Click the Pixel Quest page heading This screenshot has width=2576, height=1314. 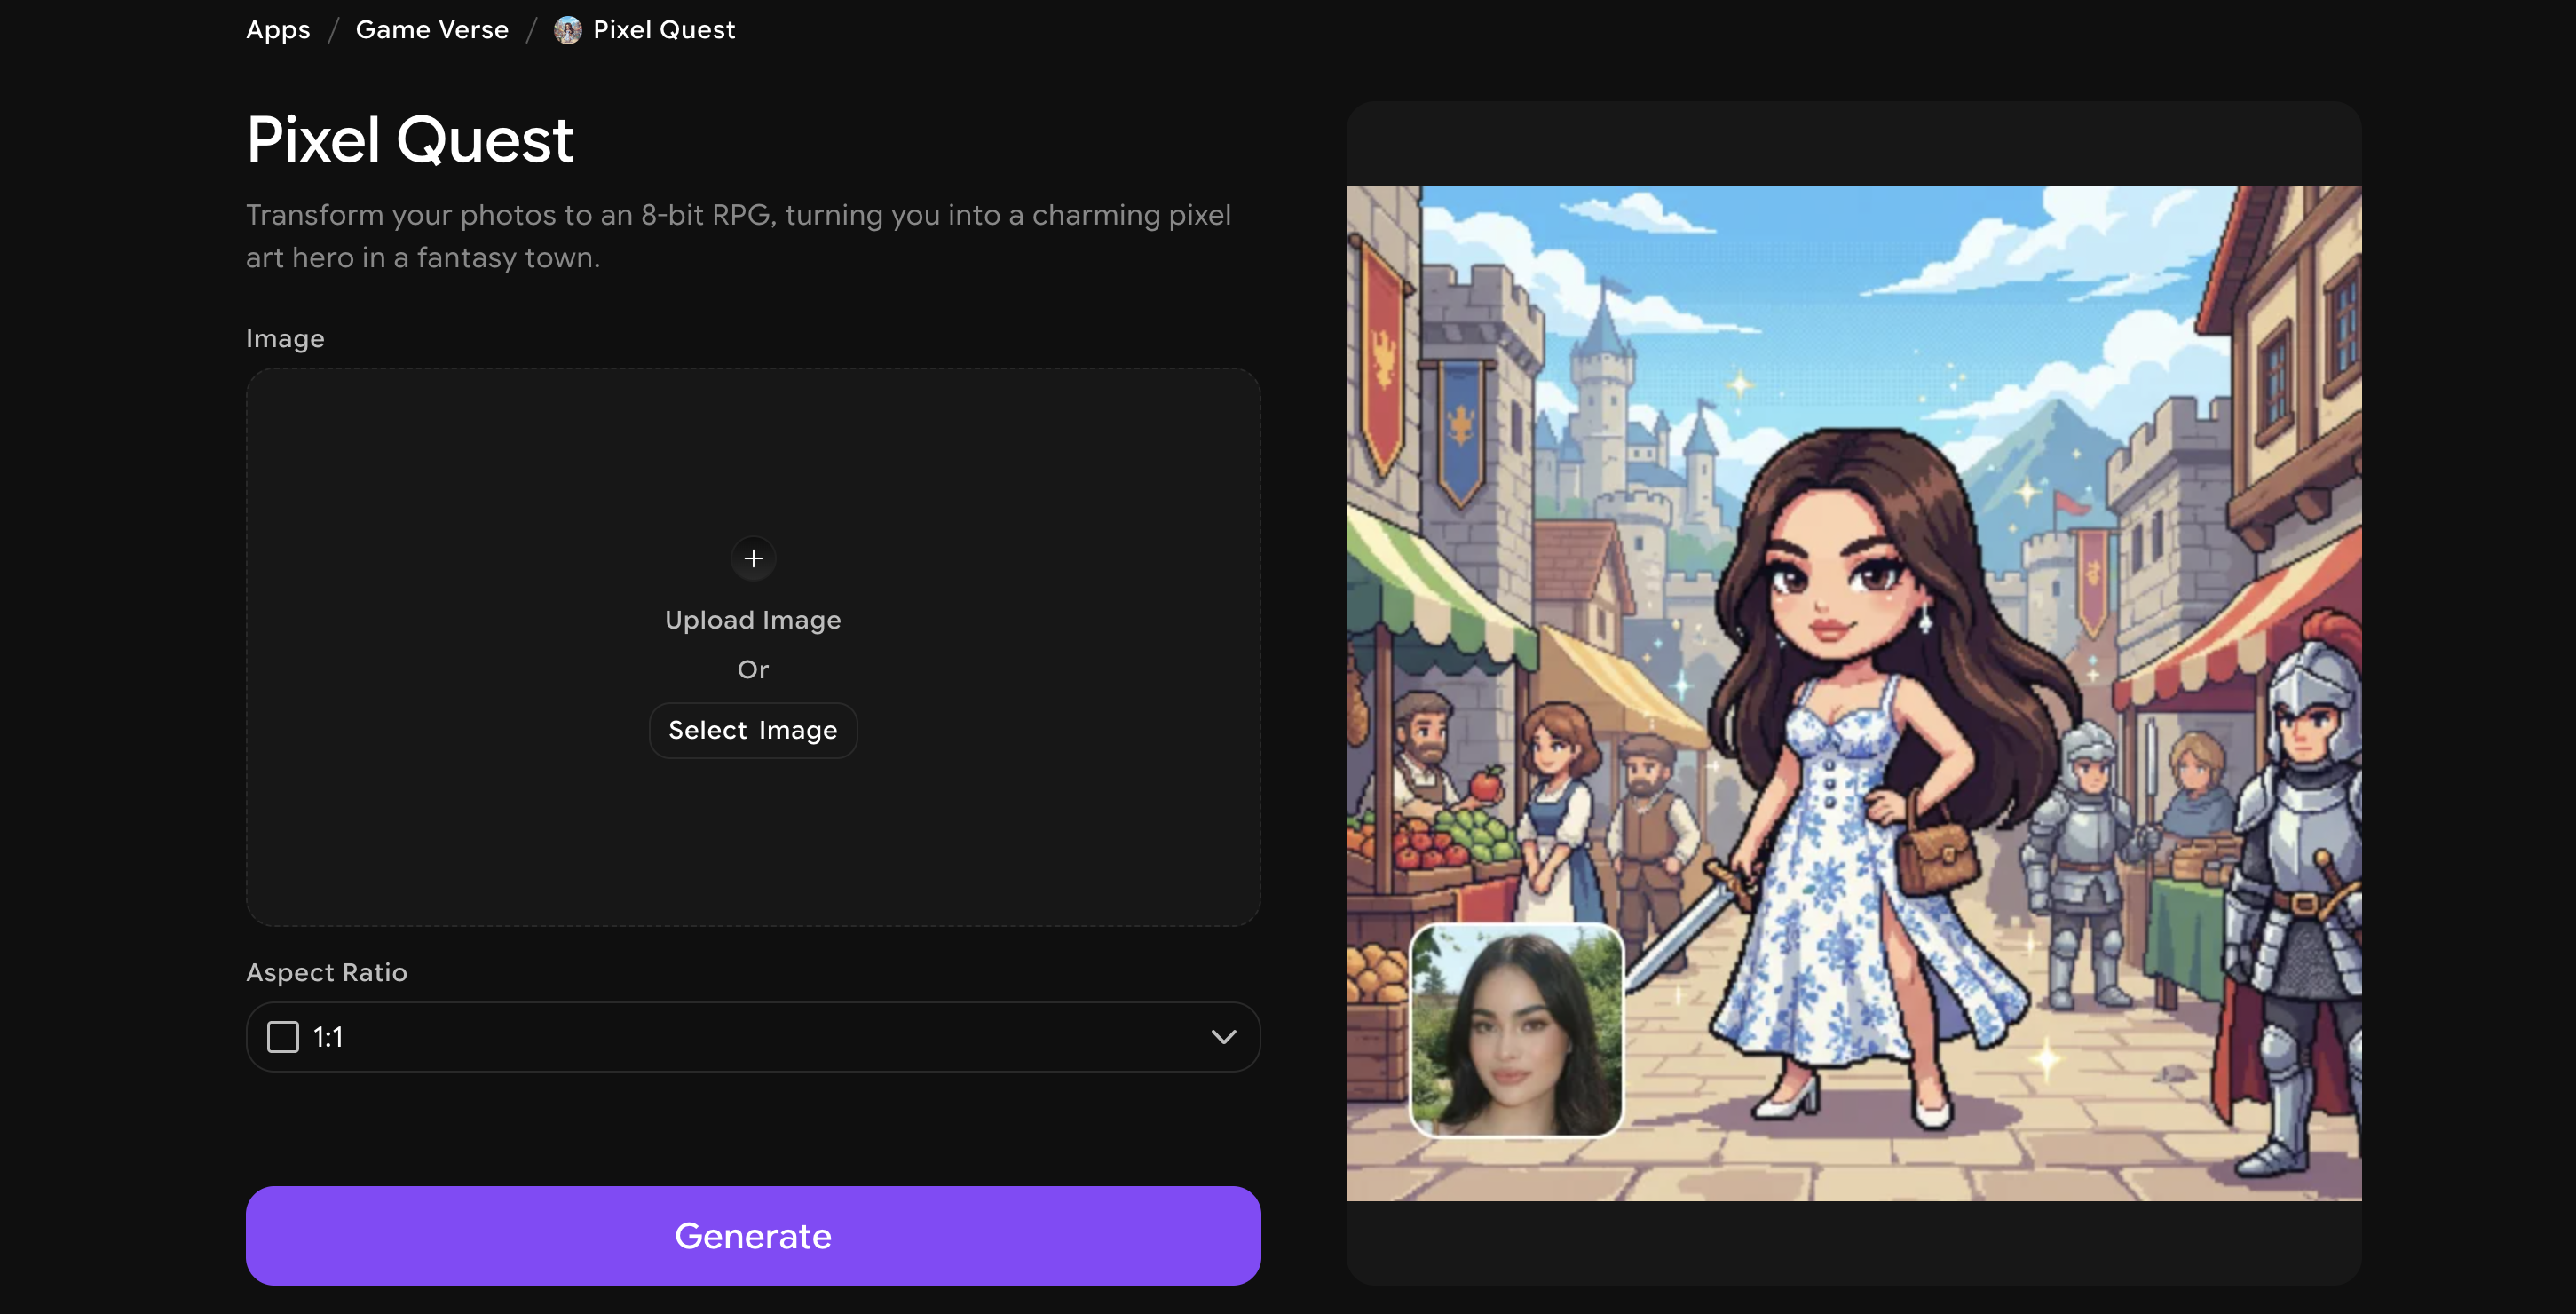pos(410,139)
